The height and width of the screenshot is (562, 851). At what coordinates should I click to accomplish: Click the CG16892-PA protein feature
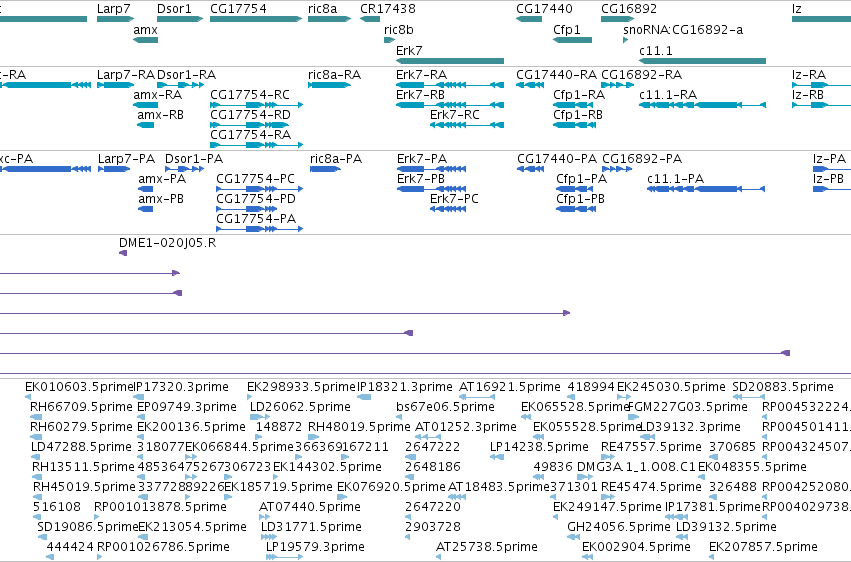point(617,169)
